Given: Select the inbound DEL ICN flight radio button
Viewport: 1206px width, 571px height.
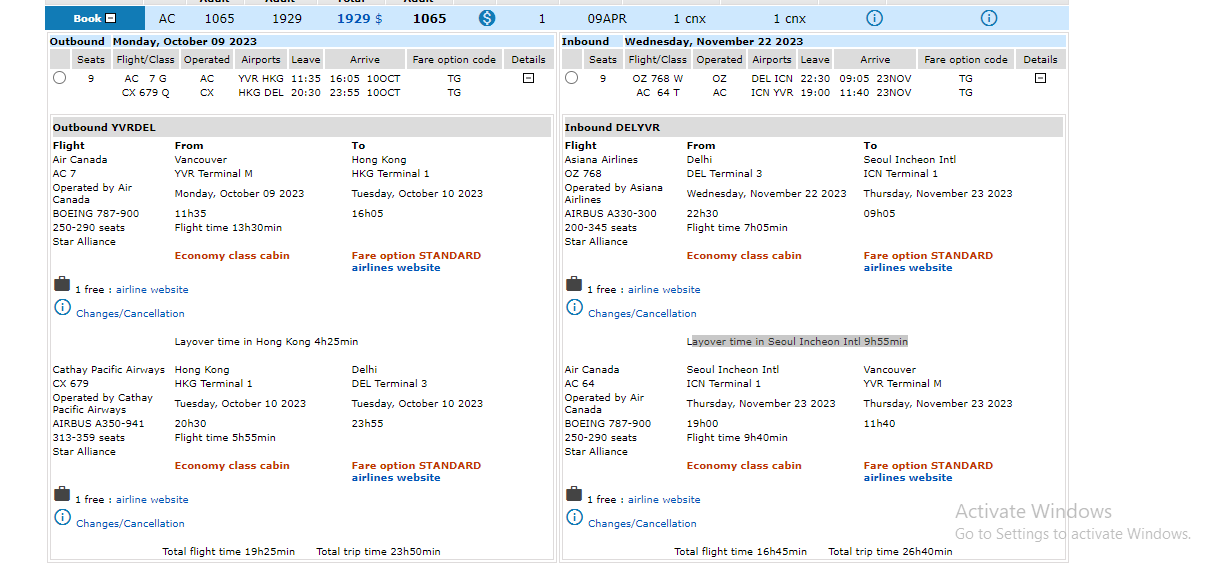Looking at the screenshot, I should [572, 78].
